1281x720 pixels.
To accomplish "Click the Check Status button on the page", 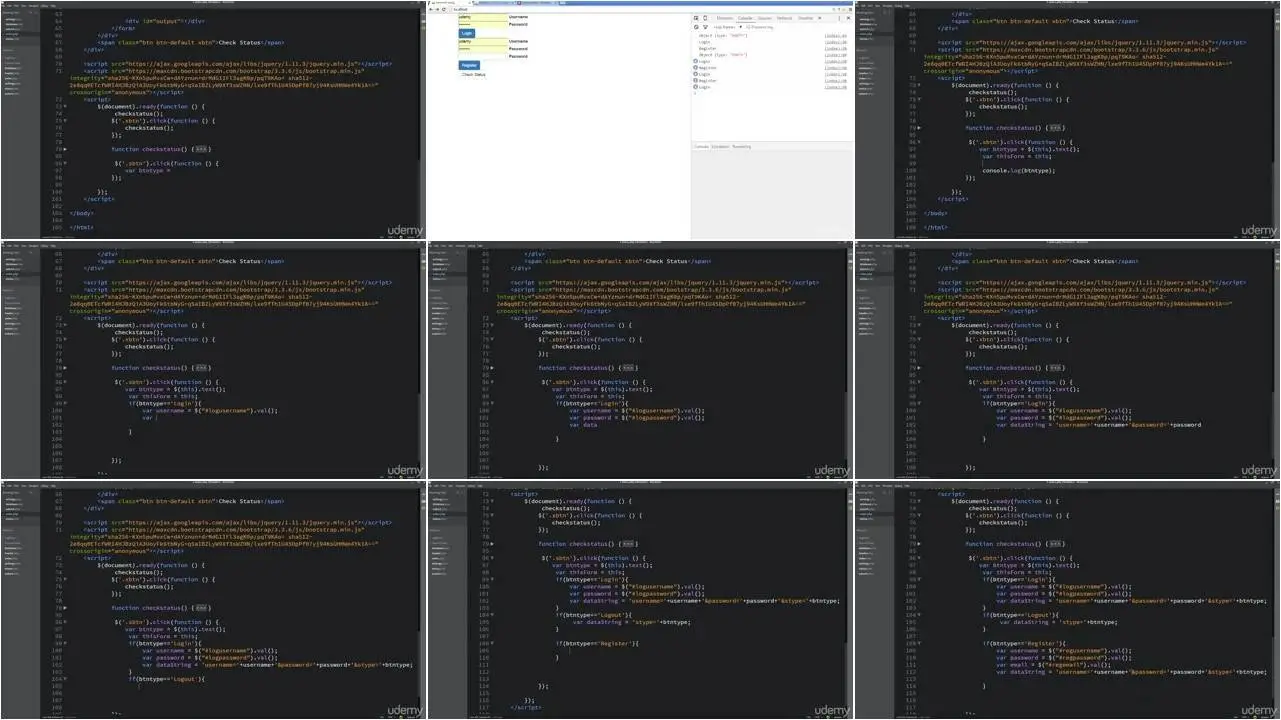I will click(x=473, y=75).
